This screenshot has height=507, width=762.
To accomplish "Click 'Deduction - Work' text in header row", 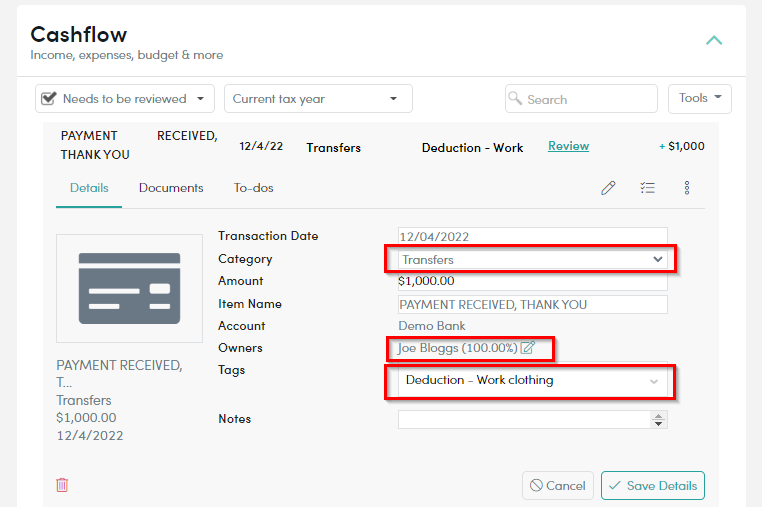I will point(472,148).
